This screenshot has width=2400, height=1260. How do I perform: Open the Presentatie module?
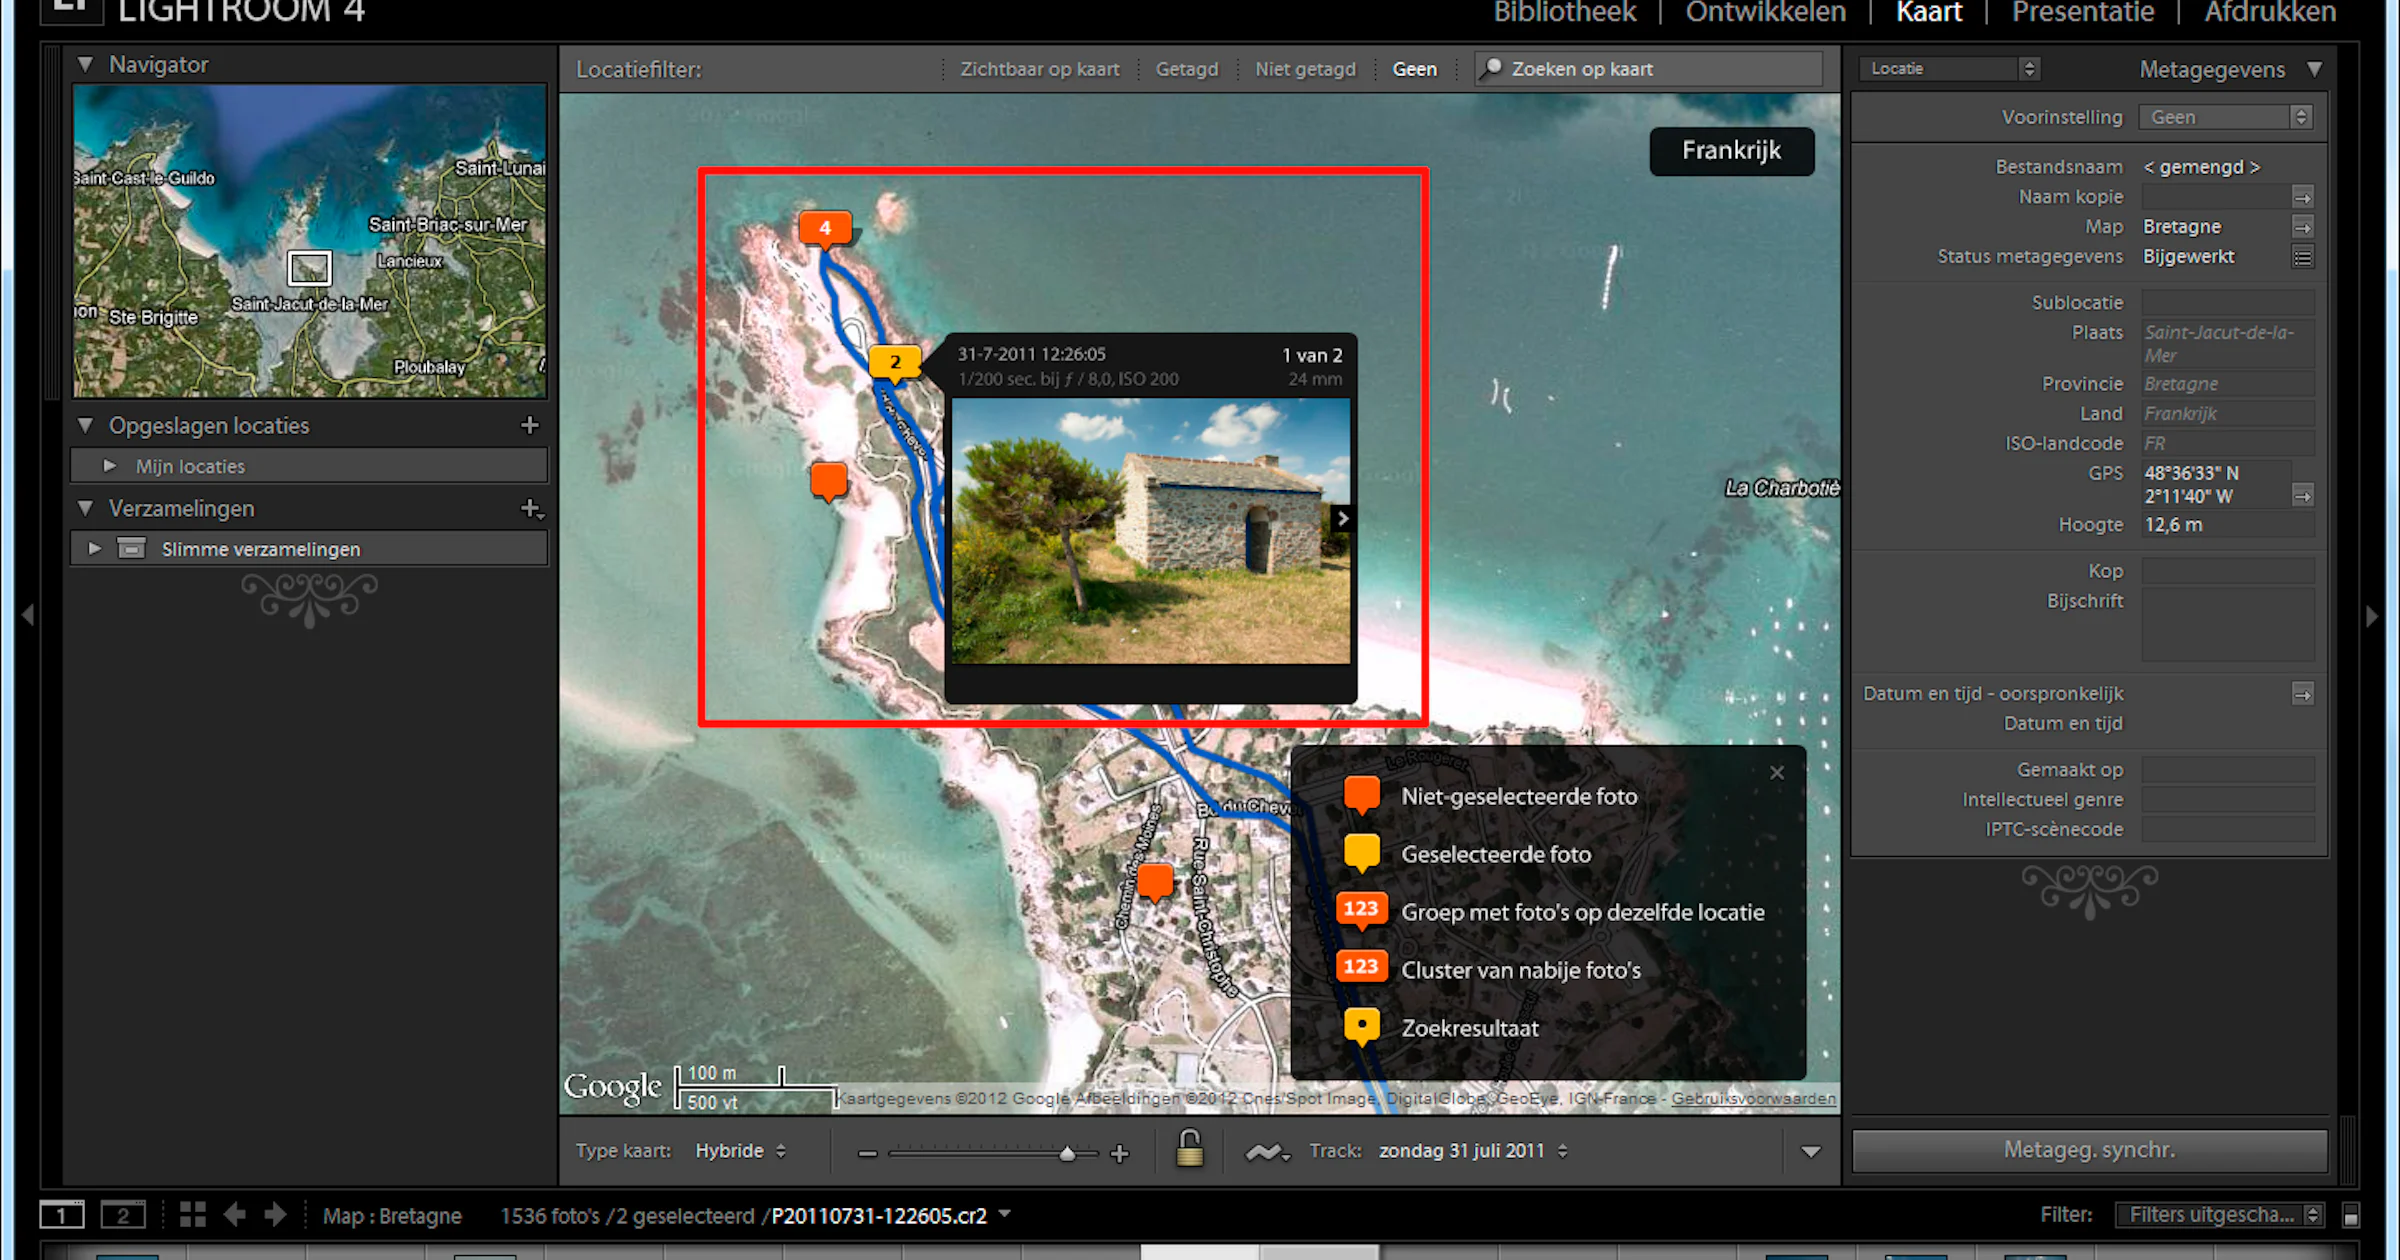(2082, 12)
